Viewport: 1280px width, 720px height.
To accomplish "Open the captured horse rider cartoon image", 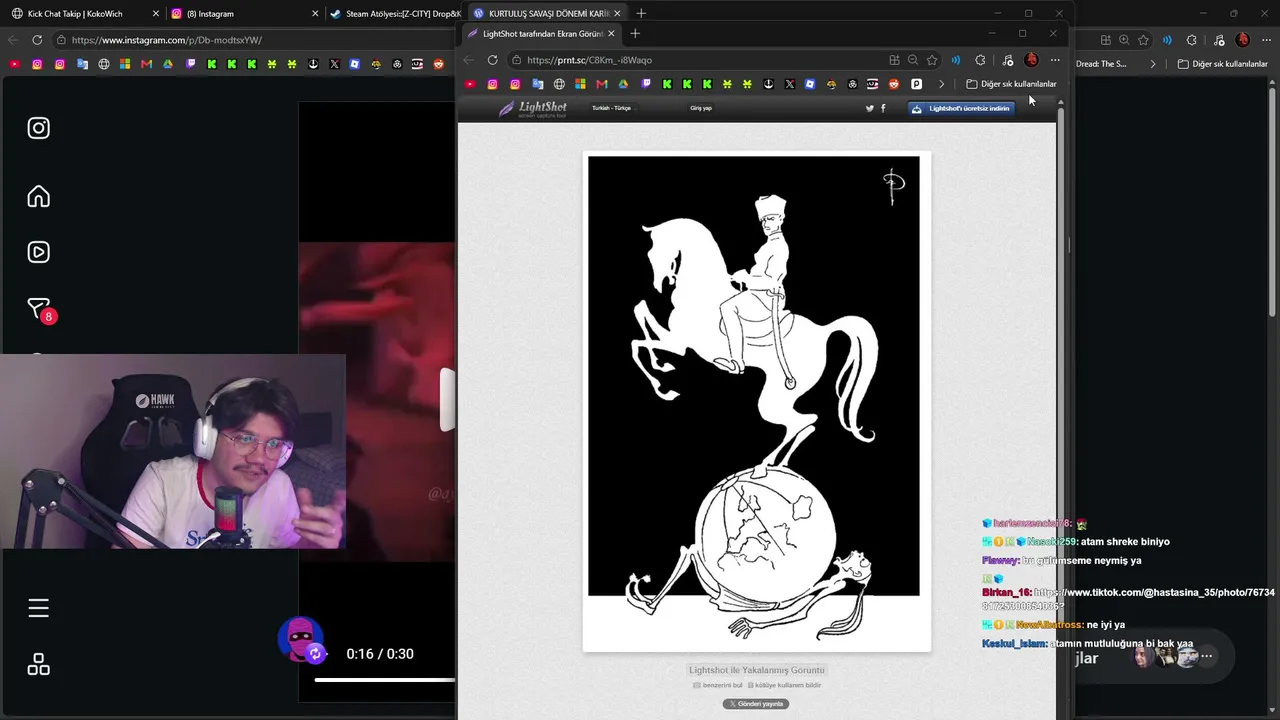I will coord(756,401).
